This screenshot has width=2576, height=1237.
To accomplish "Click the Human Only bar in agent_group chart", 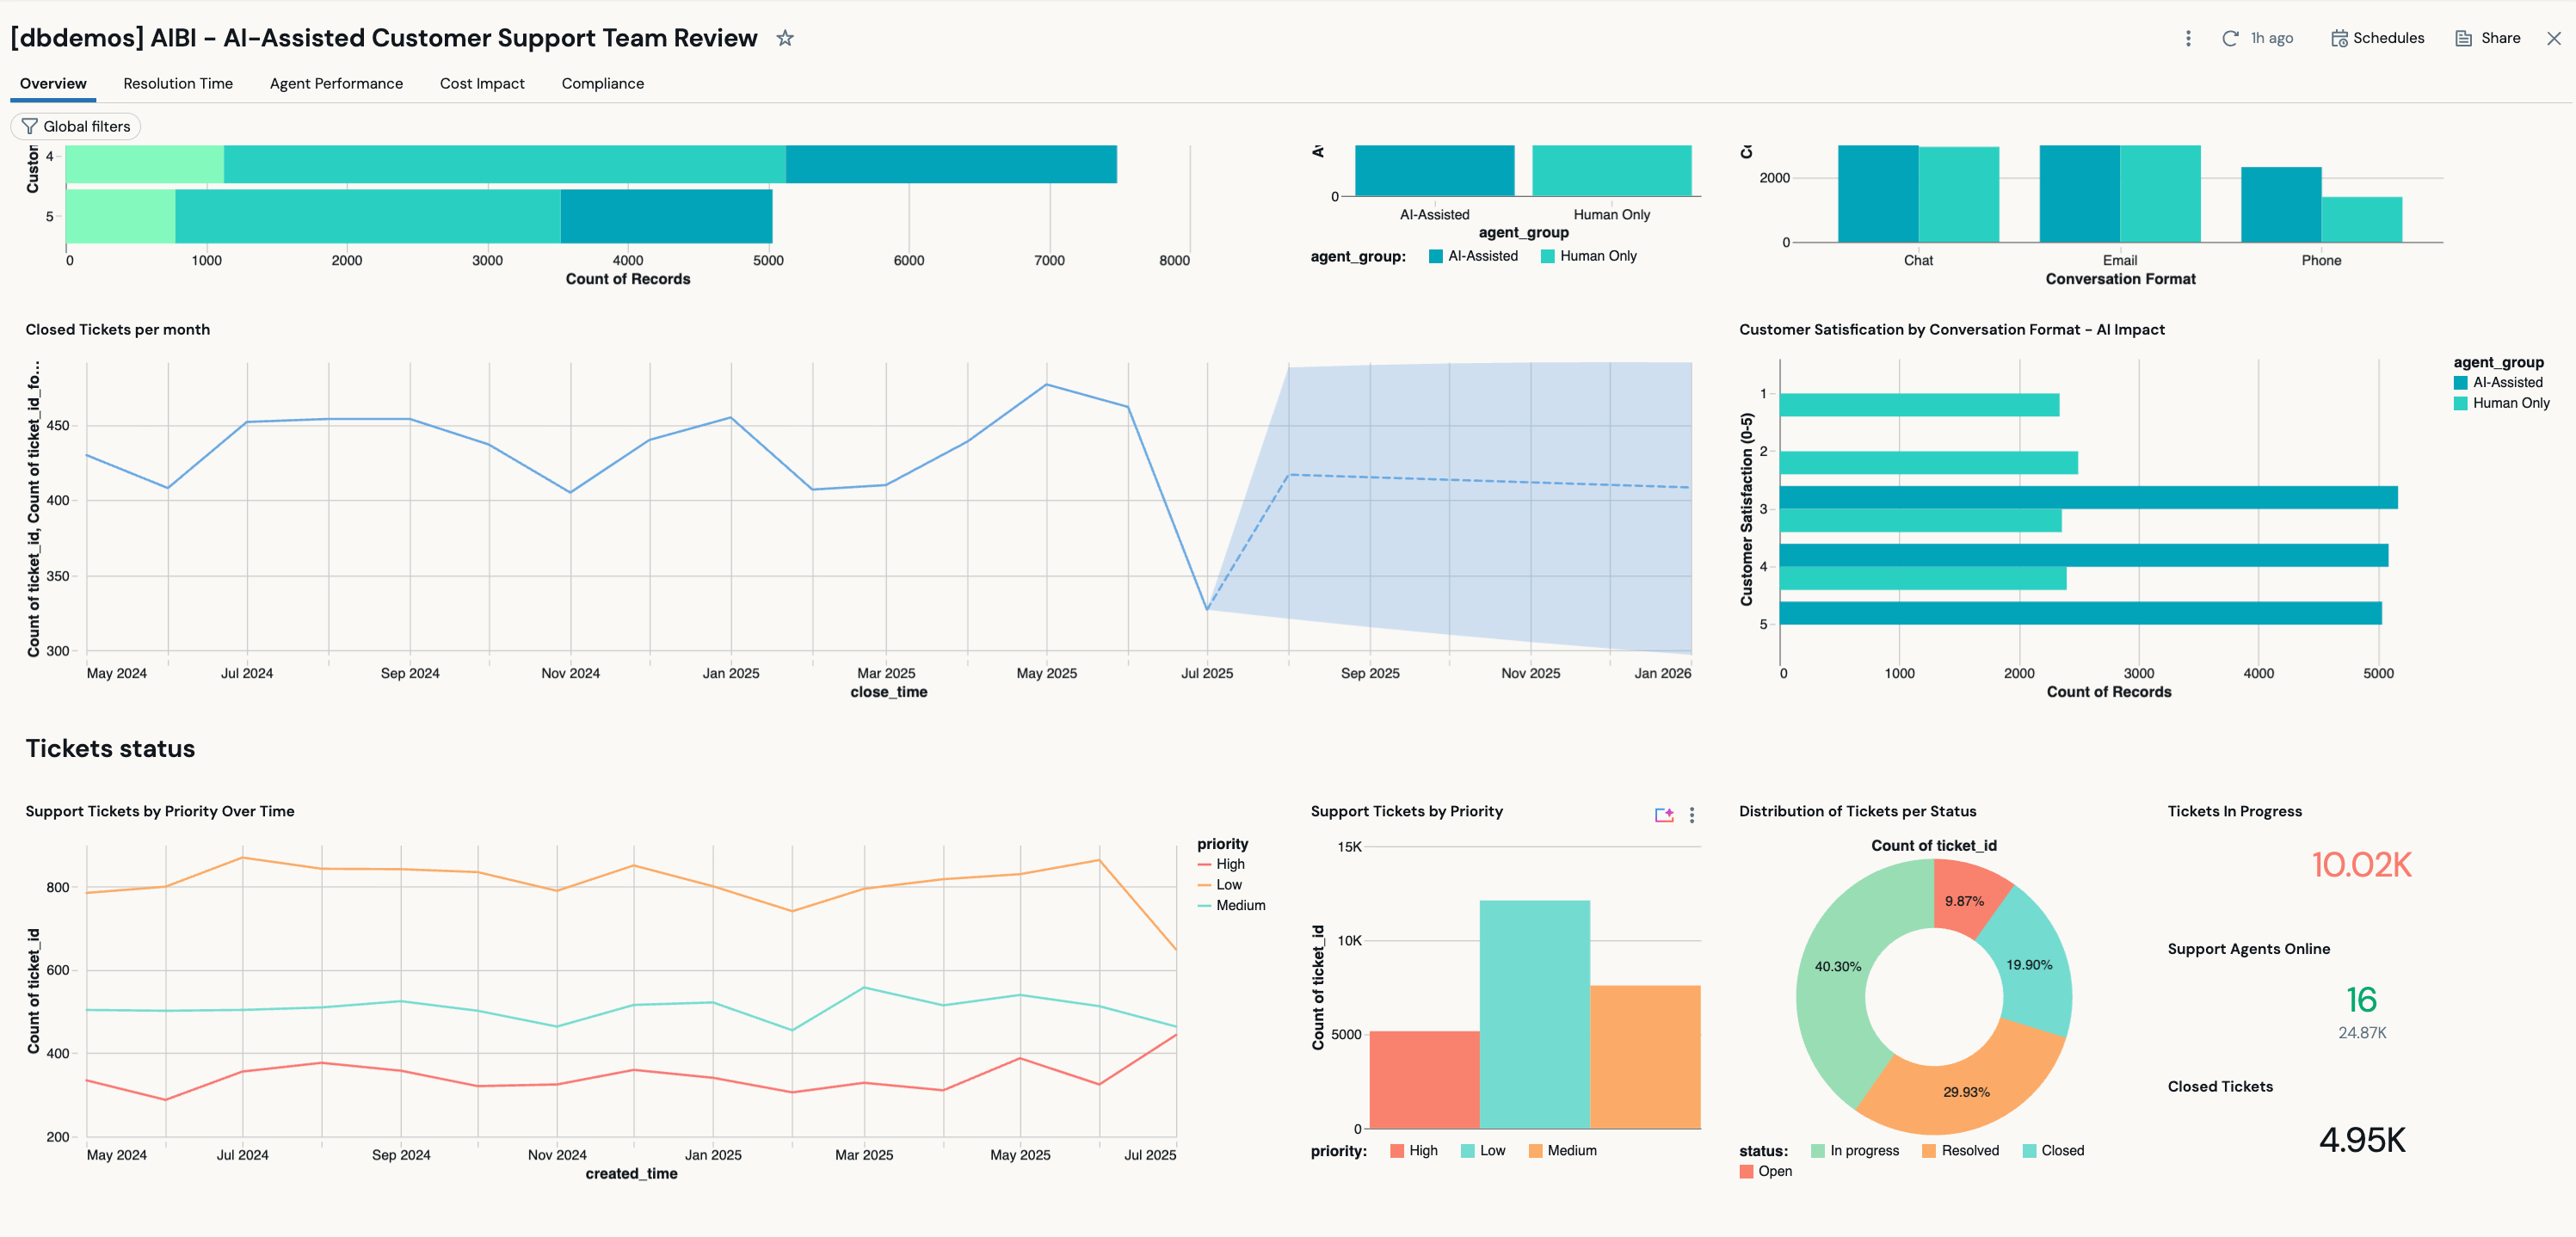I will point(1611,170).
